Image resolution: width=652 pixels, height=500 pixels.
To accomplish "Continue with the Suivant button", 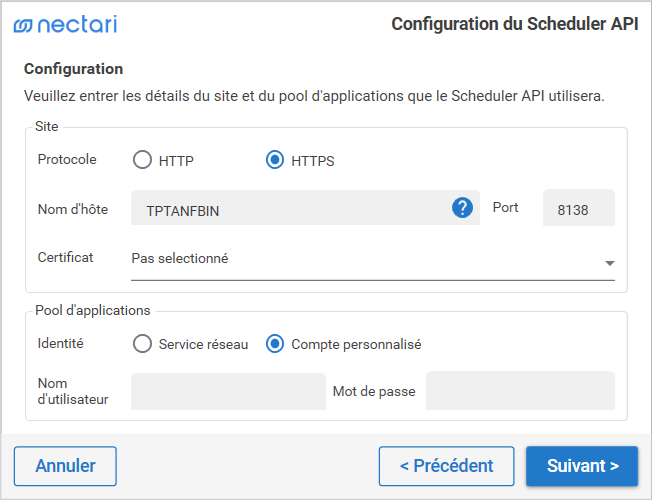I will click(582, 466).
